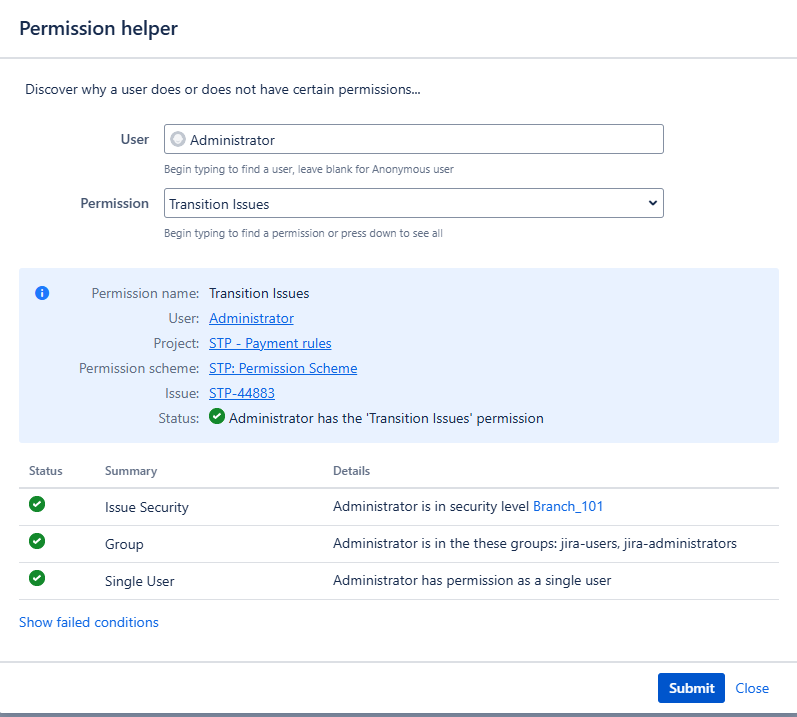797x717 pixels.
Task: Click the Group summary cell
Action: click(x=124, y=544)
